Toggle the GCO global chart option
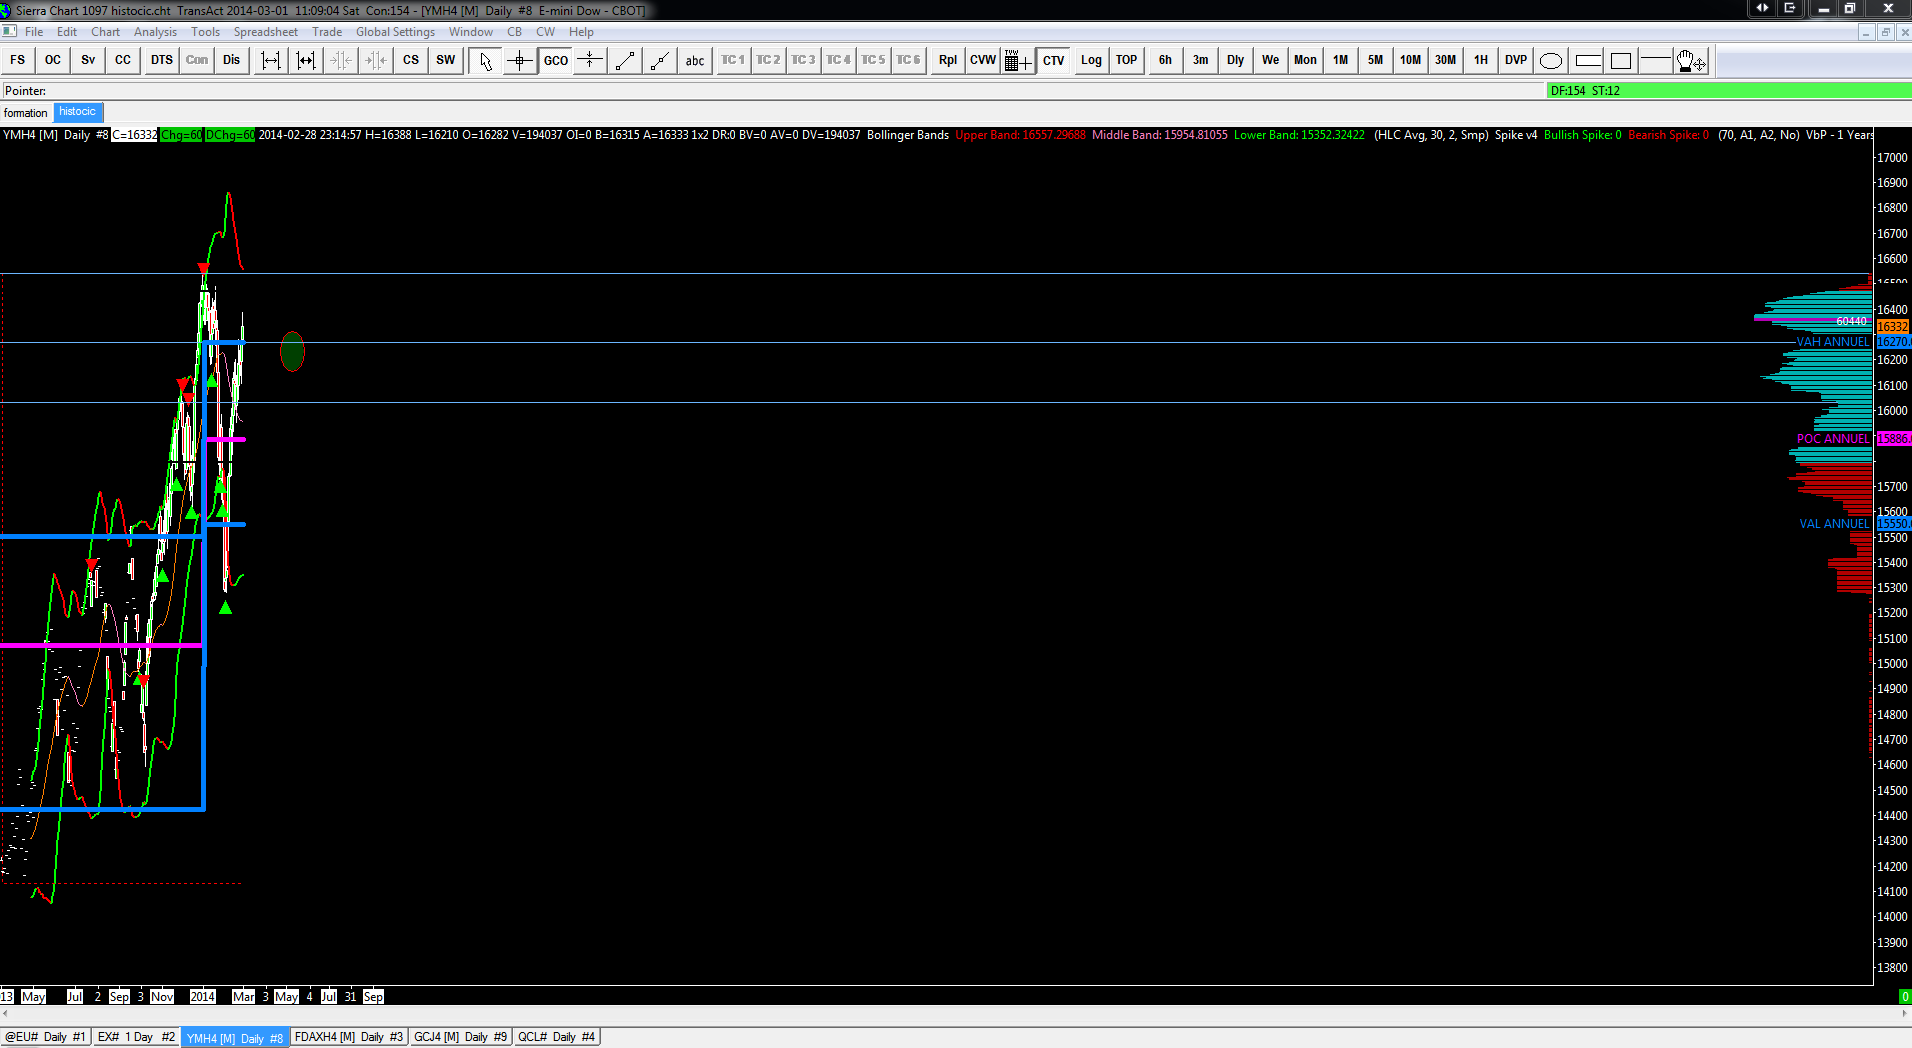 coord(555,60)
